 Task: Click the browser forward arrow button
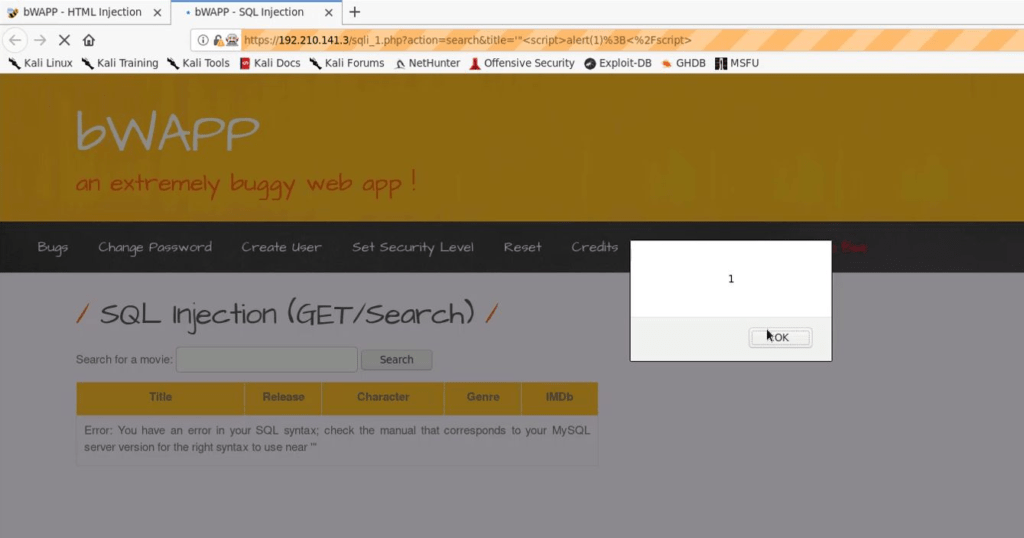click(40, 40)
